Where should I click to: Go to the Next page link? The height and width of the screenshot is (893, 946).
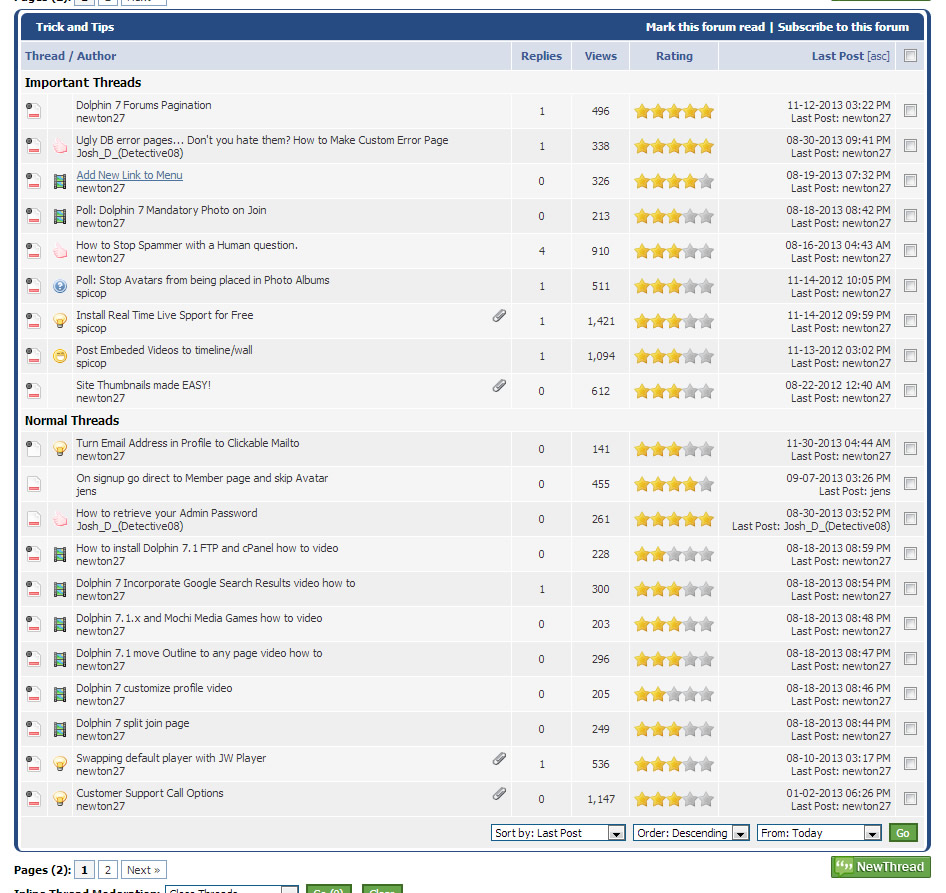click(x=144, y=869)
